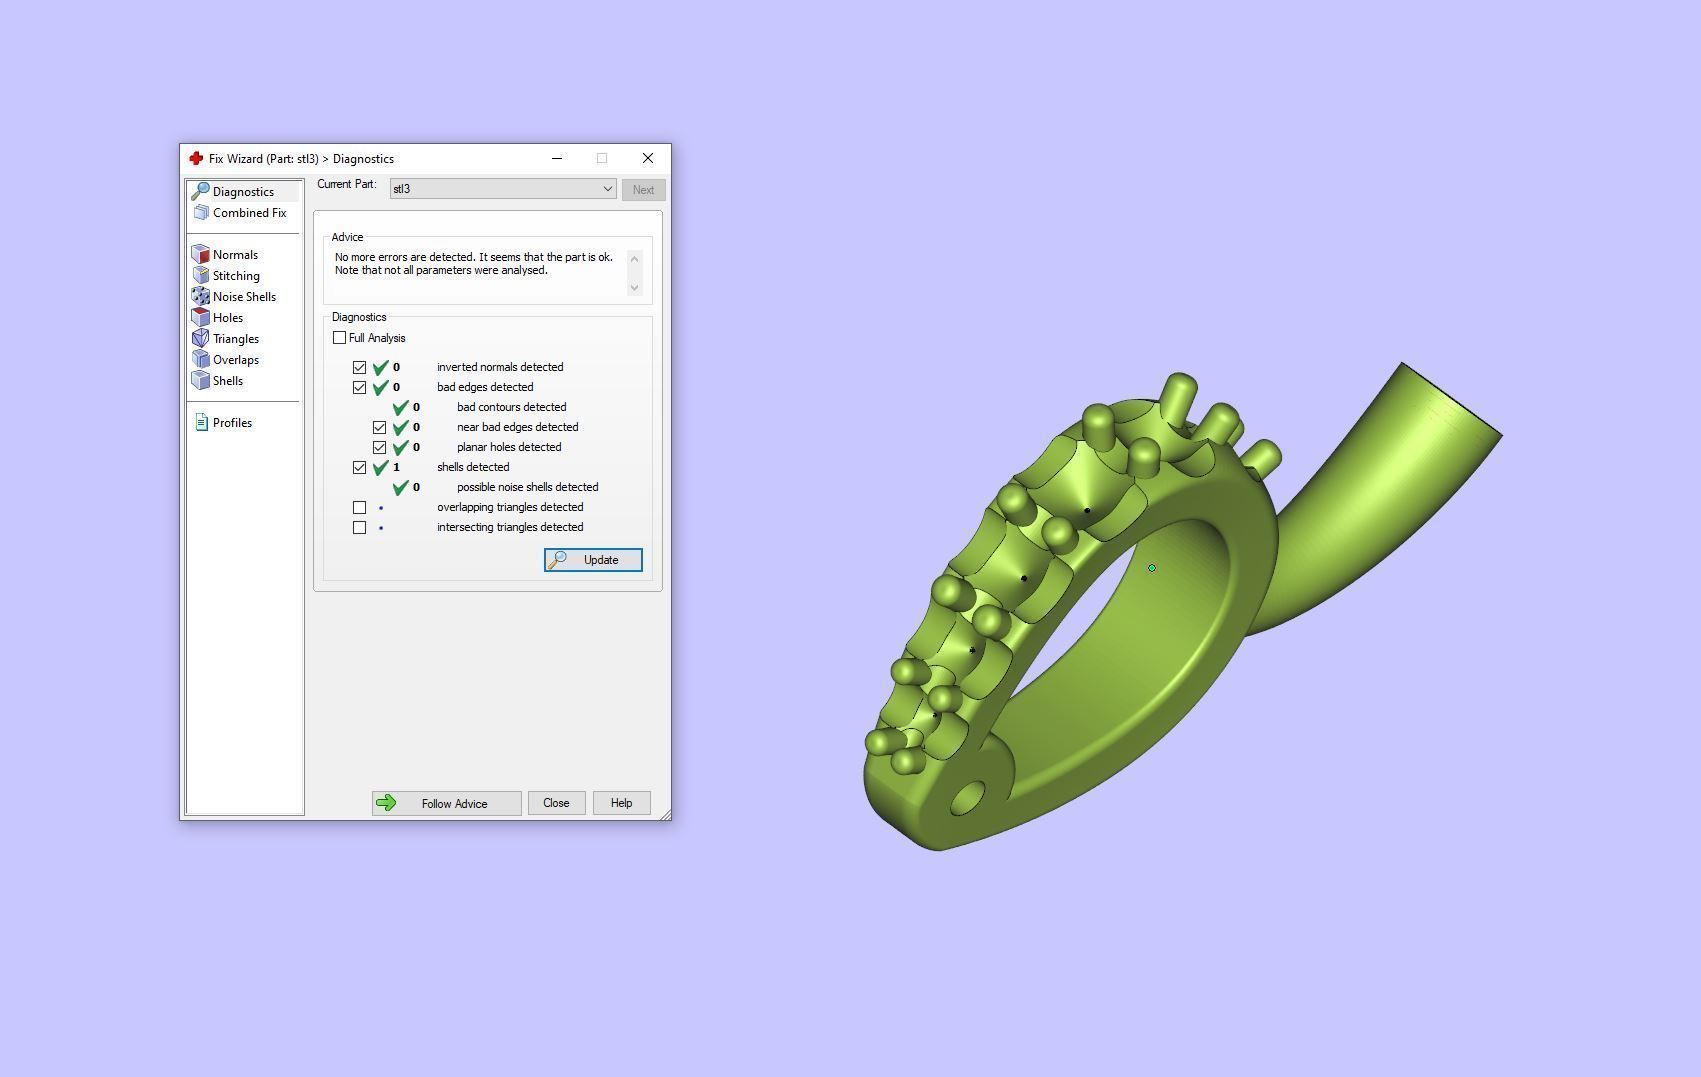Click the green check beside bad contours
The width and height of the screenshot is (1701, 1077).
400,407
